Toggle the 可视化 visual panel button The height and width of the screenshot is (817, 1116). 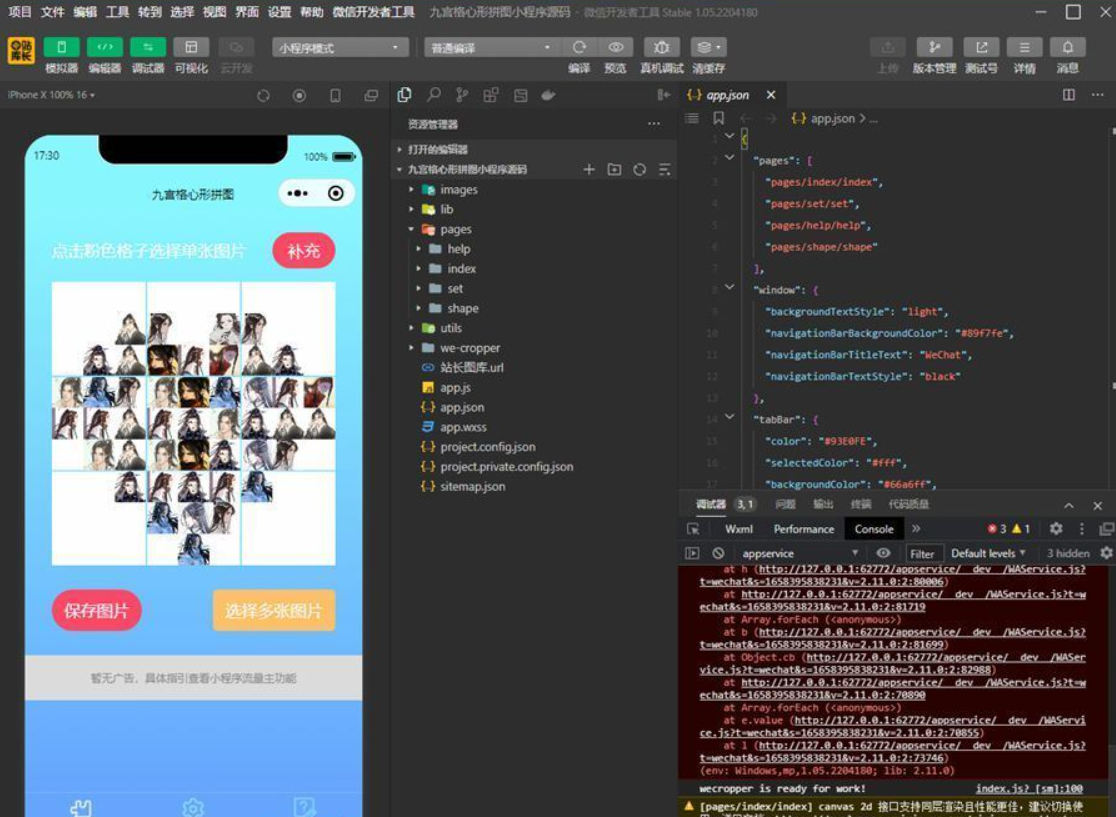pyautogui.click(x=191, y=47)
